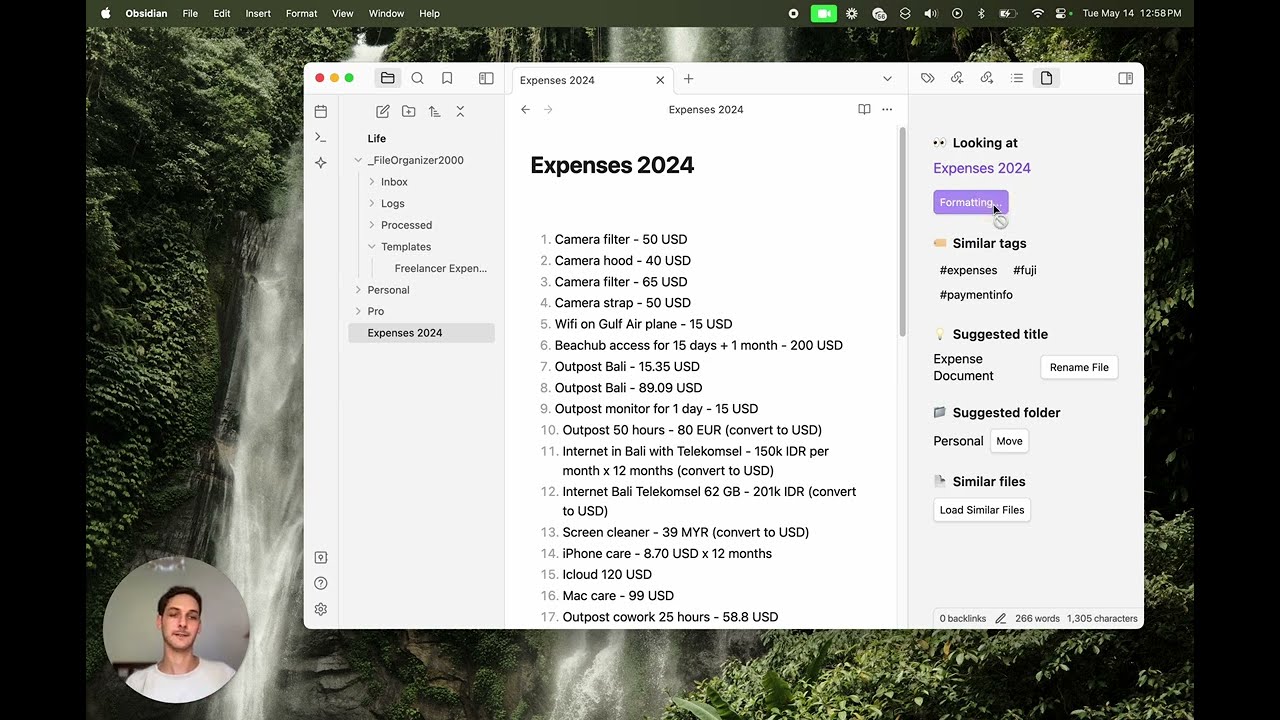Click the #expenses tag
Viewport: 1280px width, 720px height.
(x=968, y=270)
